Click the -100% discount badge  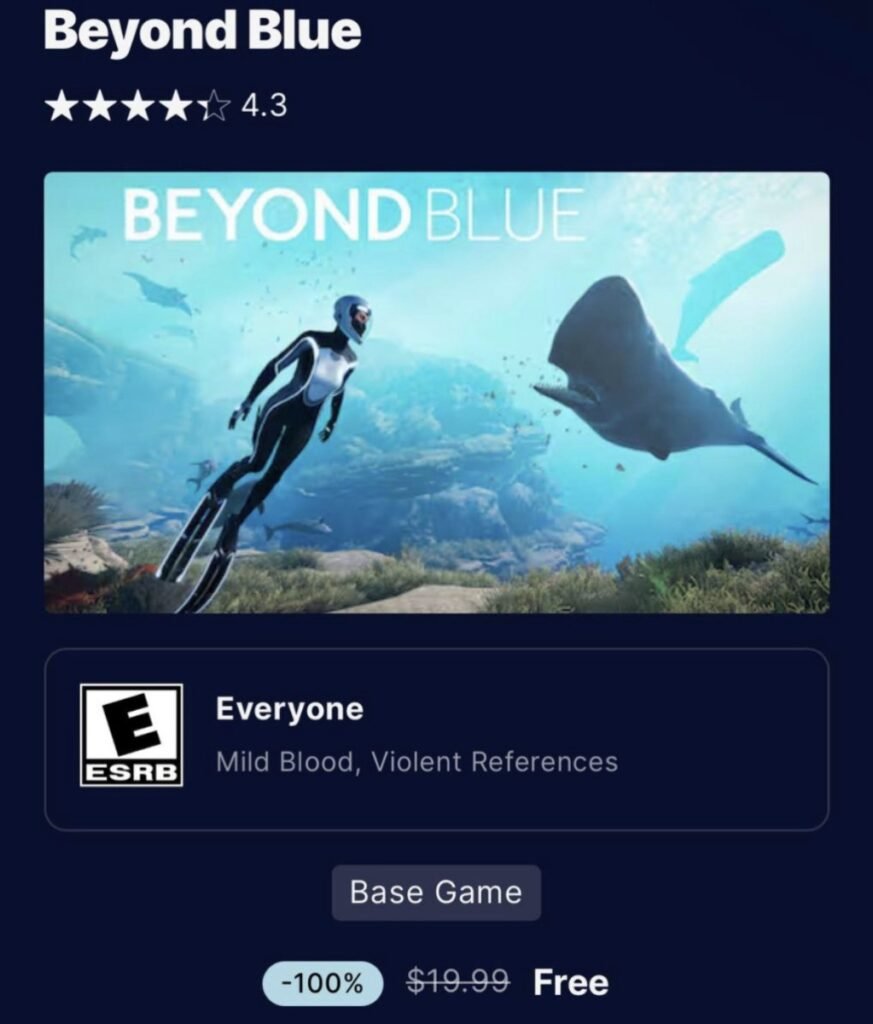click(323, 983)
